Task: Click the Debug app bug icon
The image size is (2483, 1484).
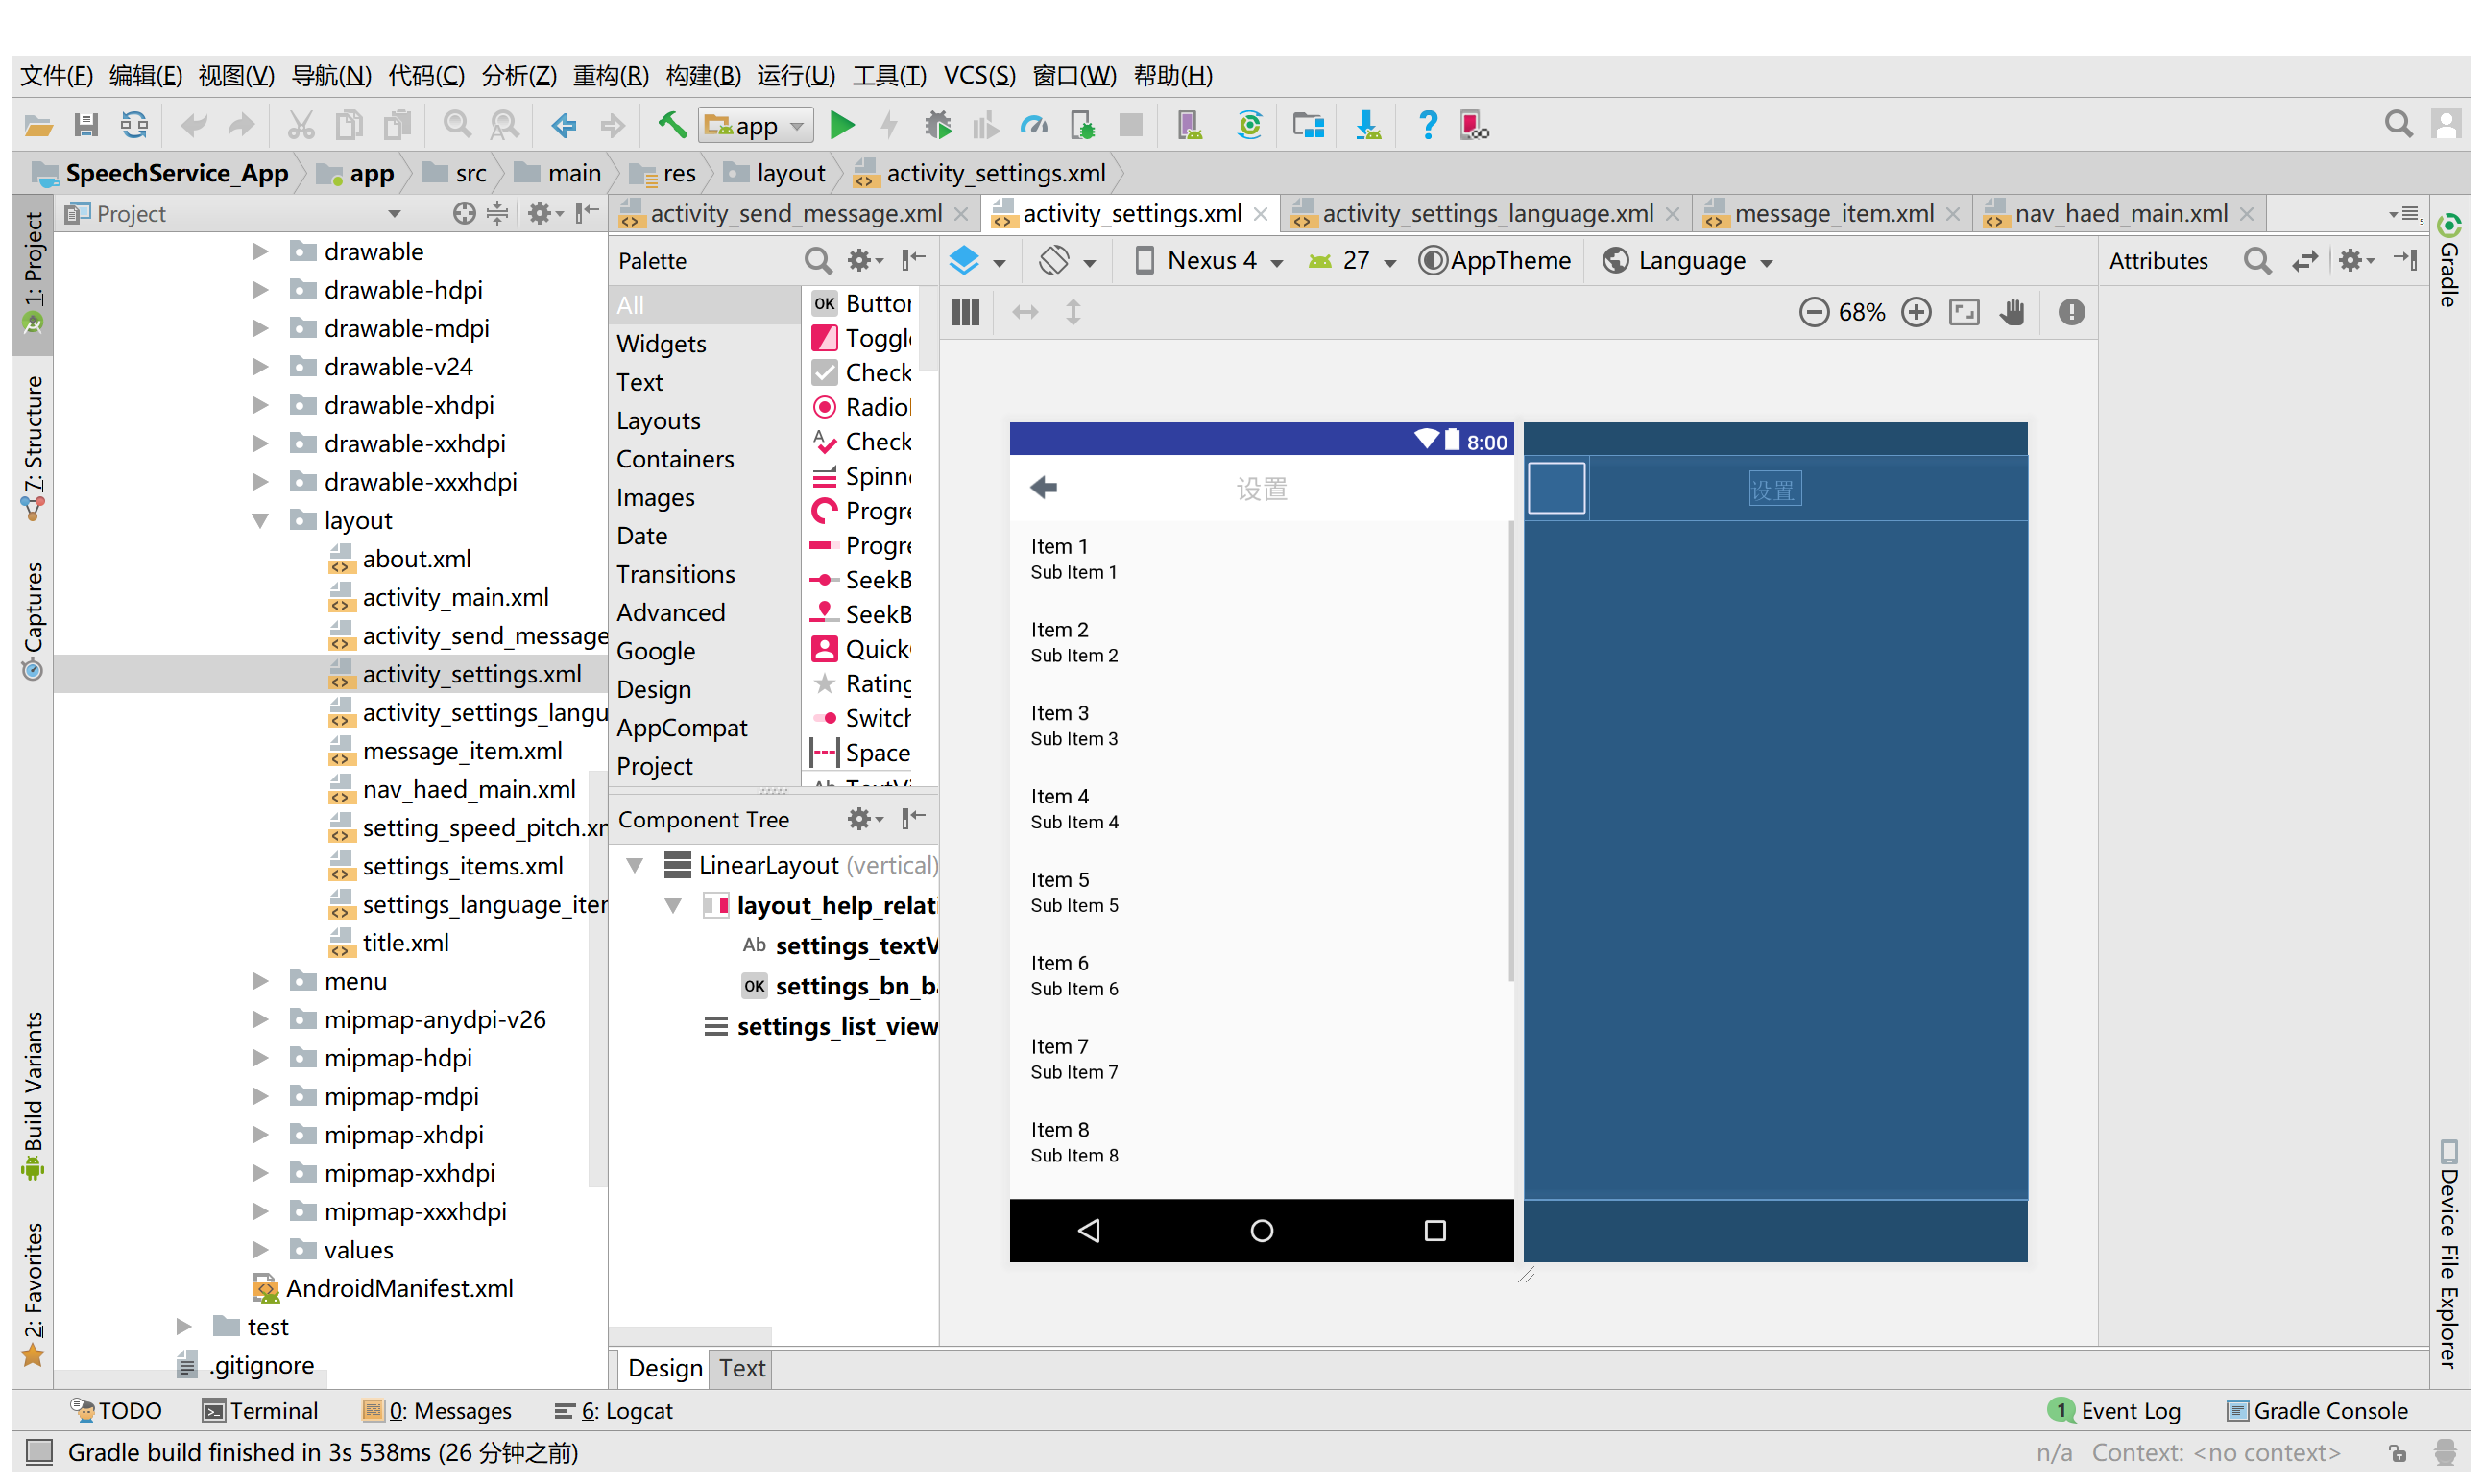Action: (937, 125)
